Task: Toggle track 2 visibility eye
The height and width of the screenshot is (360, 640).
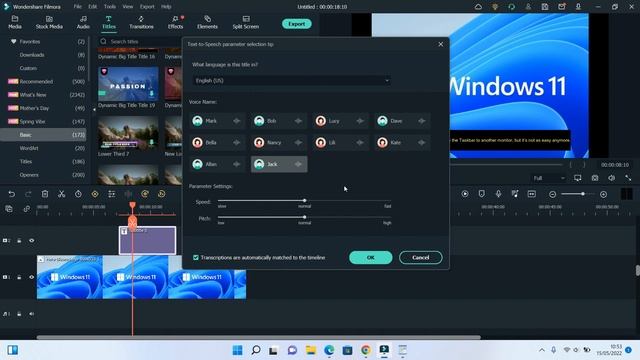Action: pyautogui.click(x=31, y=241)
